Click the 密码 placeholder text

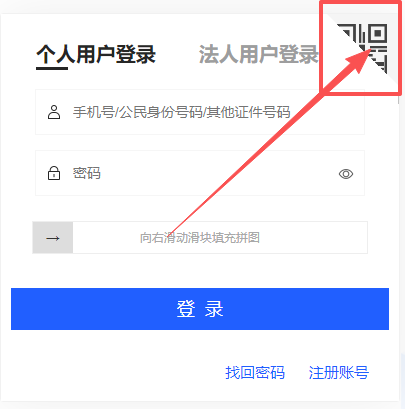click(x=87, y=173)
